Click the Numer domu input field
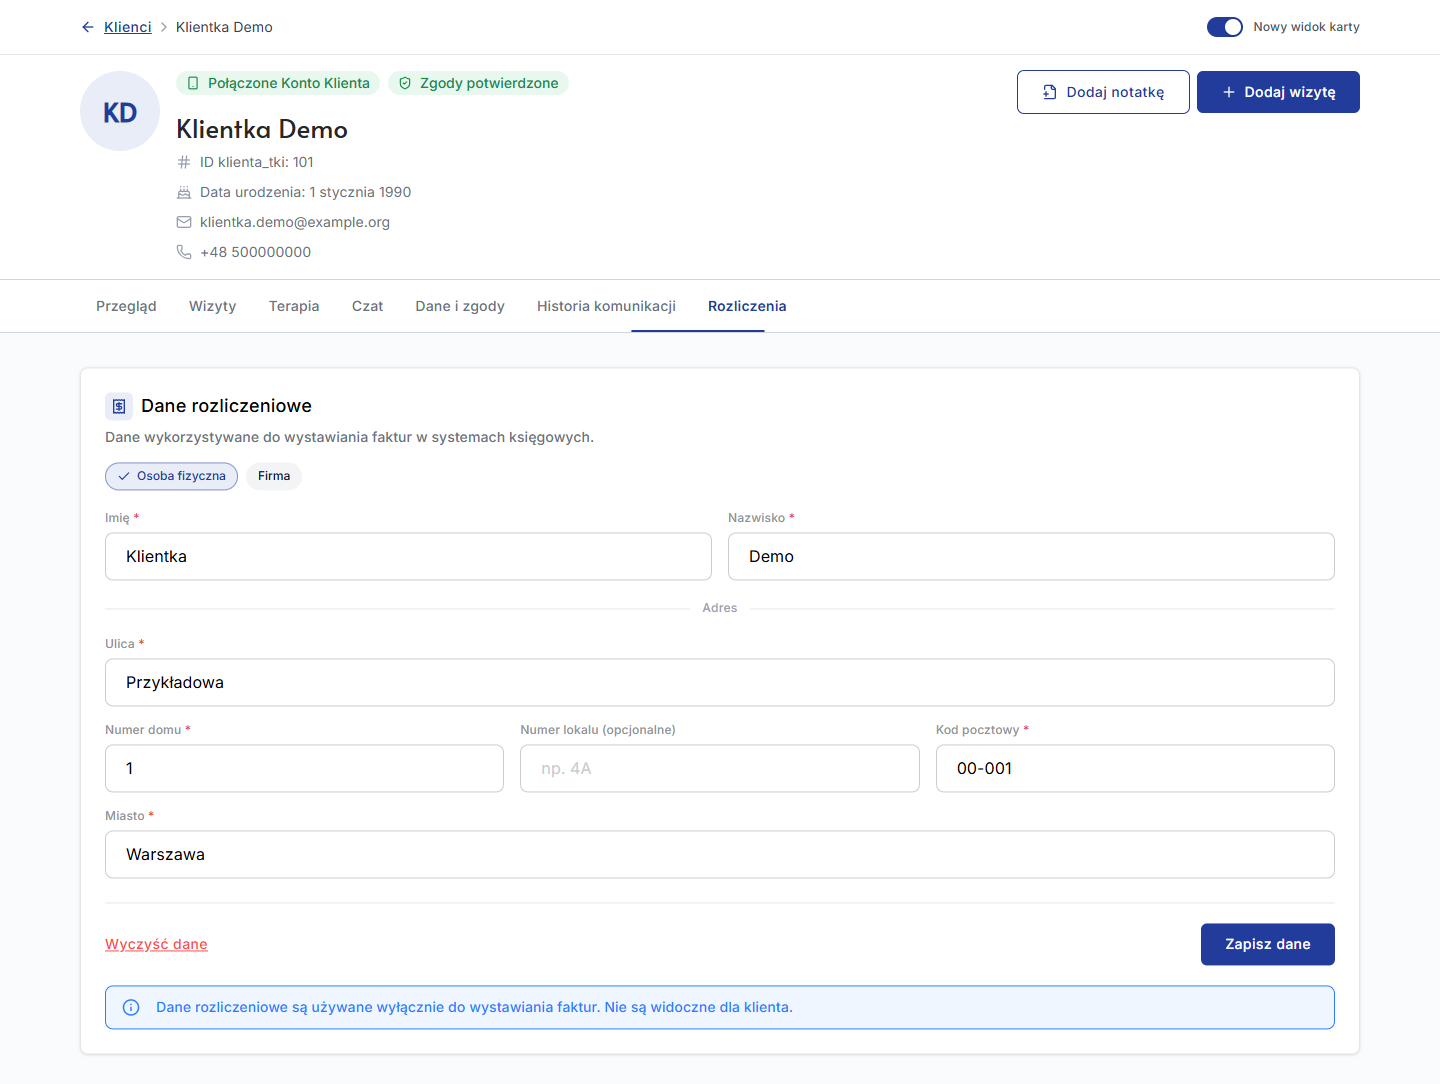 (x=304, y=768)
